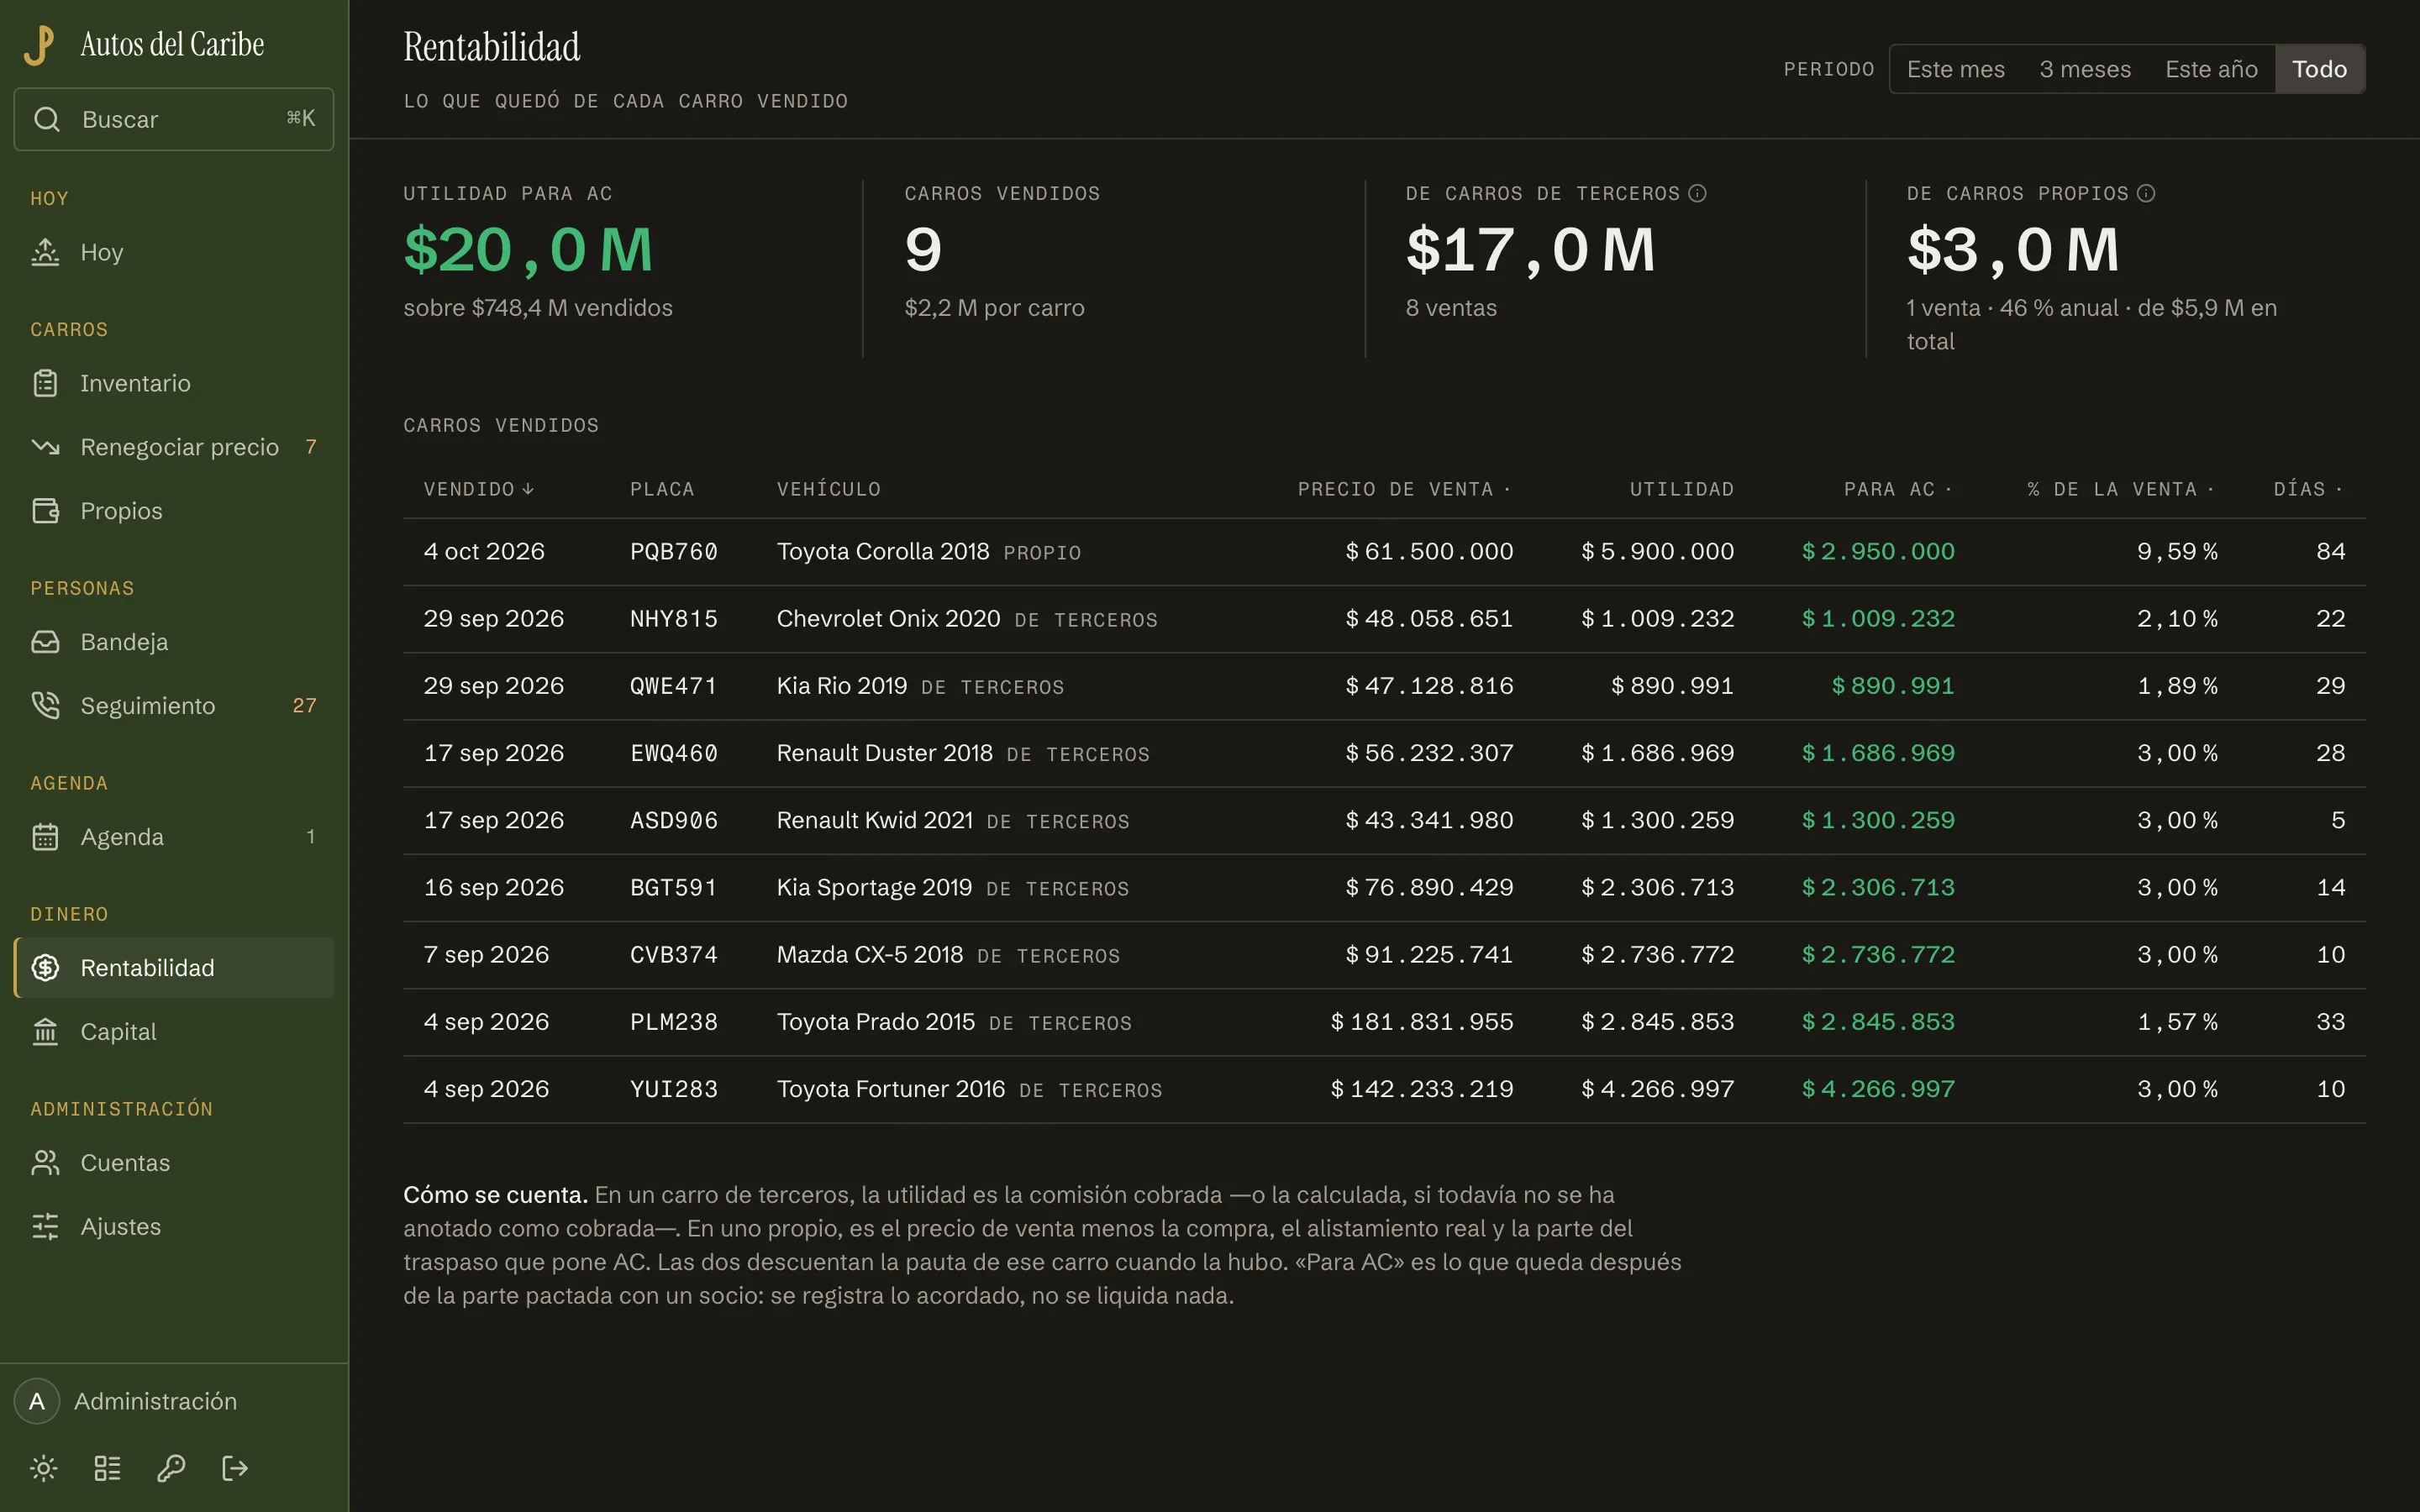Viewport: 2420px width, 1512px height.
Task: Show info for De carros propios
Action: tap(2146, 193)
